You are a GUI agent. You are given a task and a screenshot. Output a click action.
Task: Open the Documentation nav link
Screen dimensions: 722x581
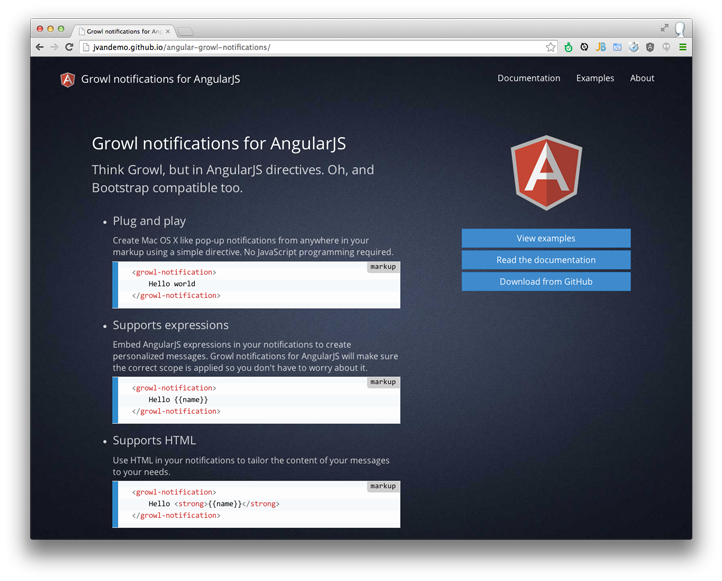(x=529, y=78)
